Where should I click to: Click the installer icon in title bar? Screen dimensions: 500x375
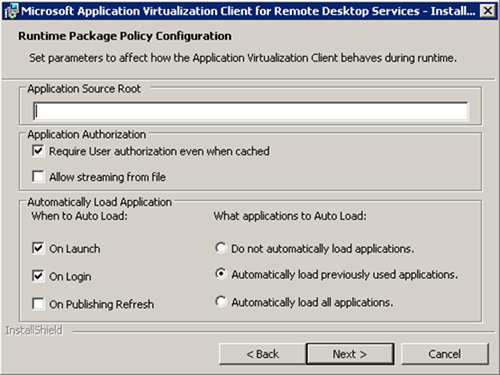11,11
